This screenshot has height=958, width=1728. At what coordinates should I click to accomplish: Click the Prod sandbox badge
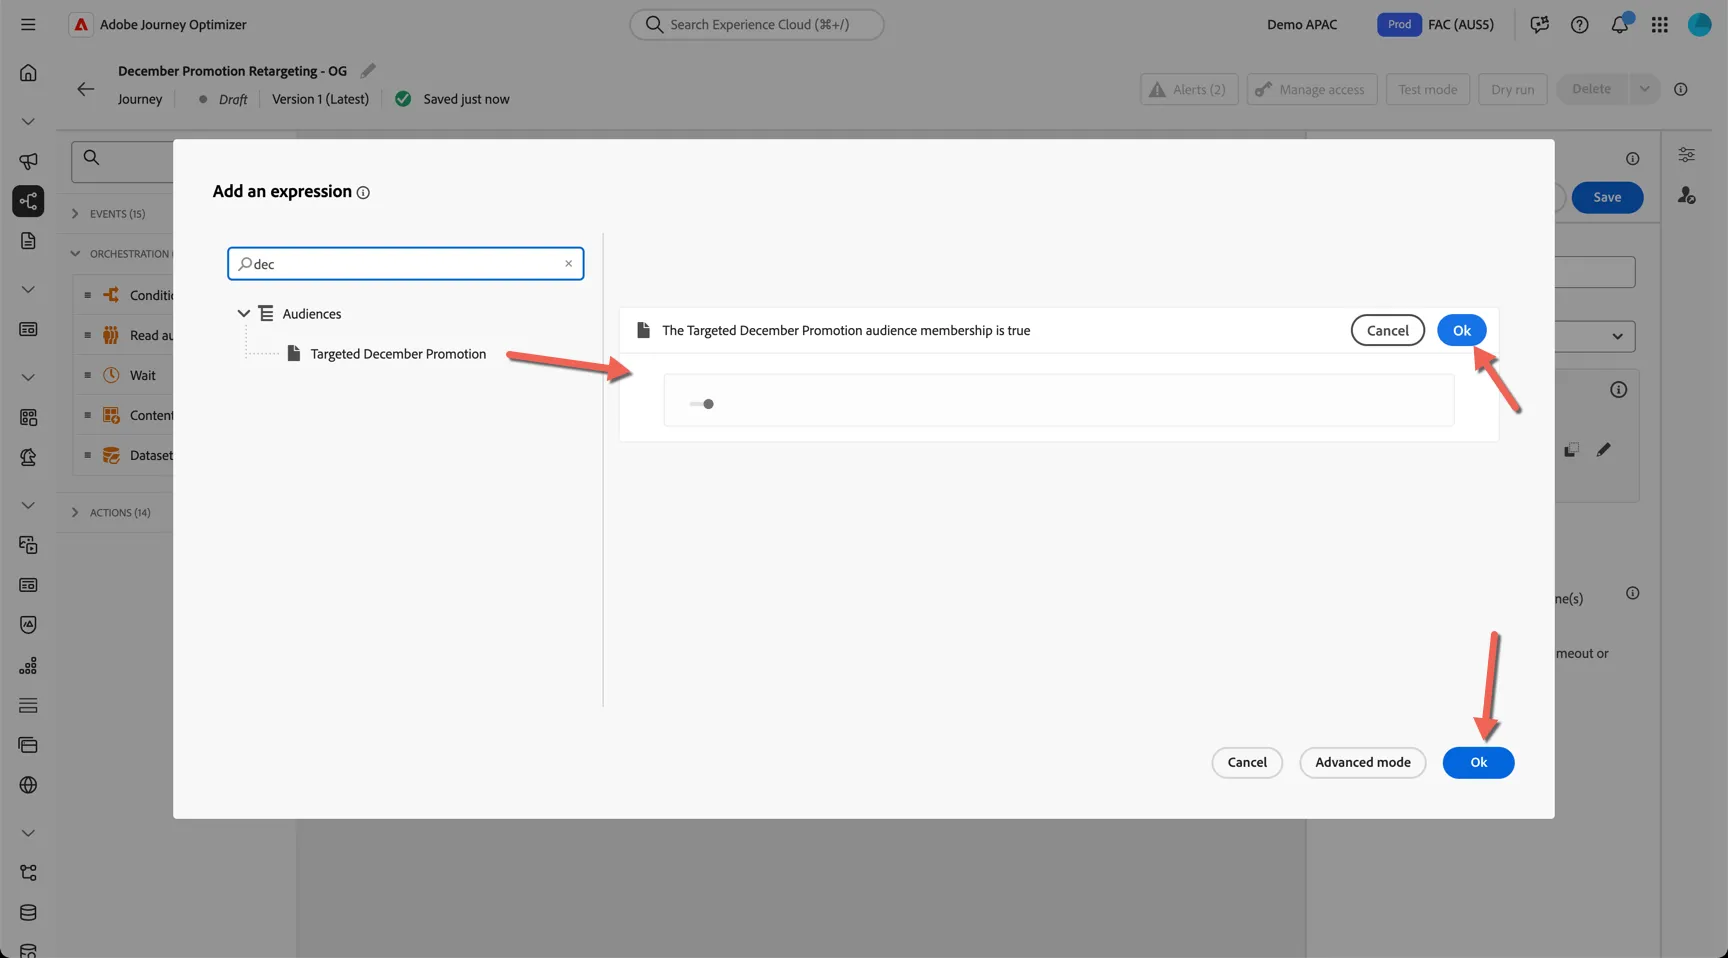click(1399, 24)
